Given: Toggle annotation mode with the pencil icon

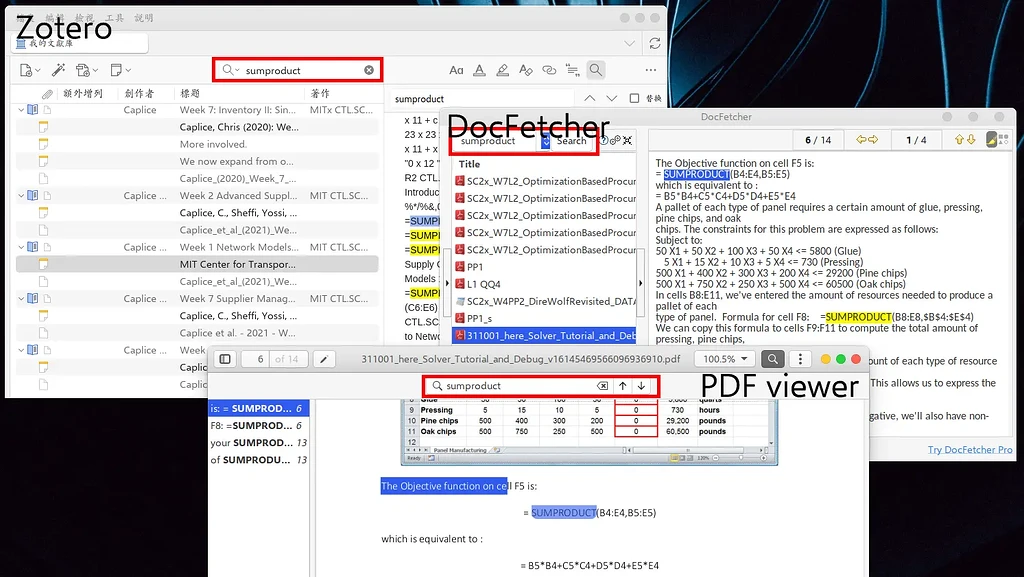Looking at the screenshot, I should click(x=324, y=357).
